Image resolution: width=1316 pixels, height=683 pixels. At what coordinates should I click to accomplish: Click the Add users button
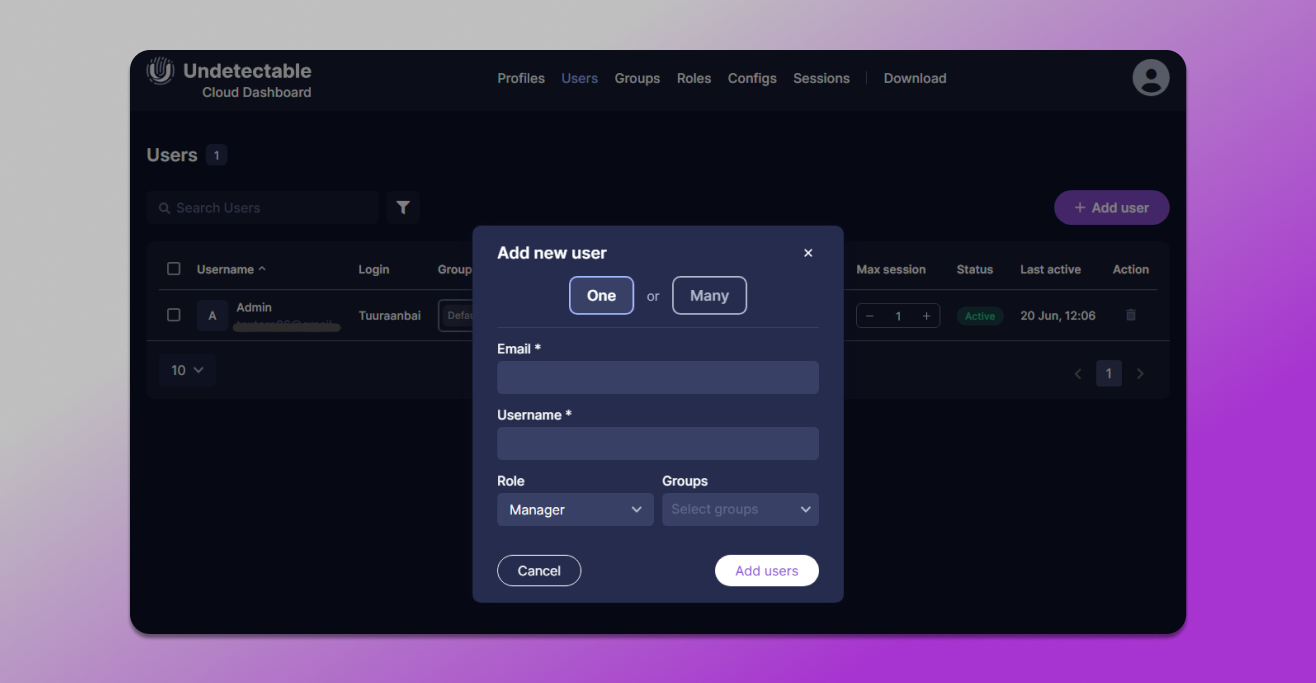pyautogui.click(x=766, y=570)
